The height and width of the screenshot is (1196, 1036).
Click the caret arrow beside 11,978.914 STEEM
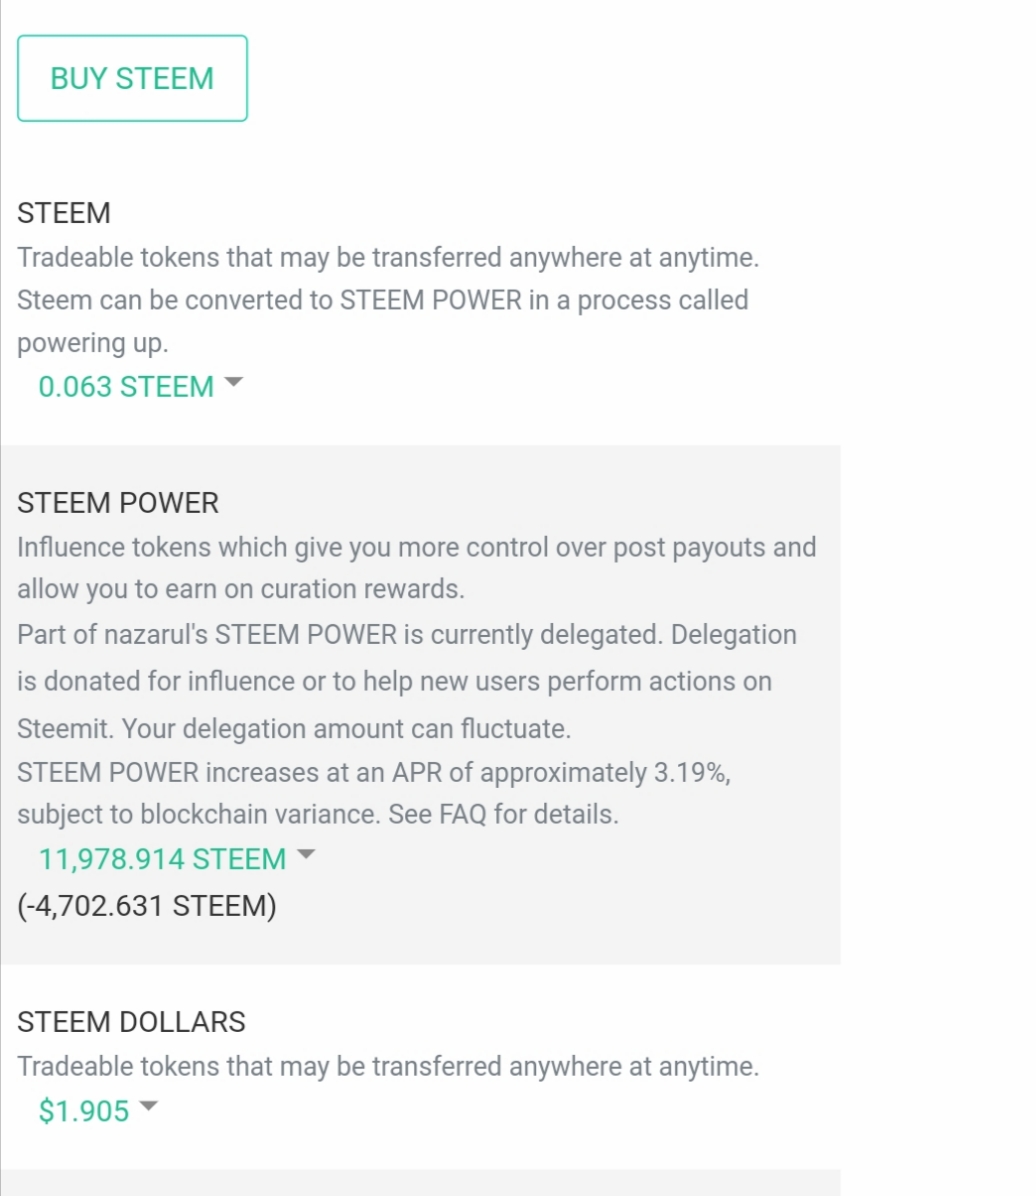pos(306,855)
